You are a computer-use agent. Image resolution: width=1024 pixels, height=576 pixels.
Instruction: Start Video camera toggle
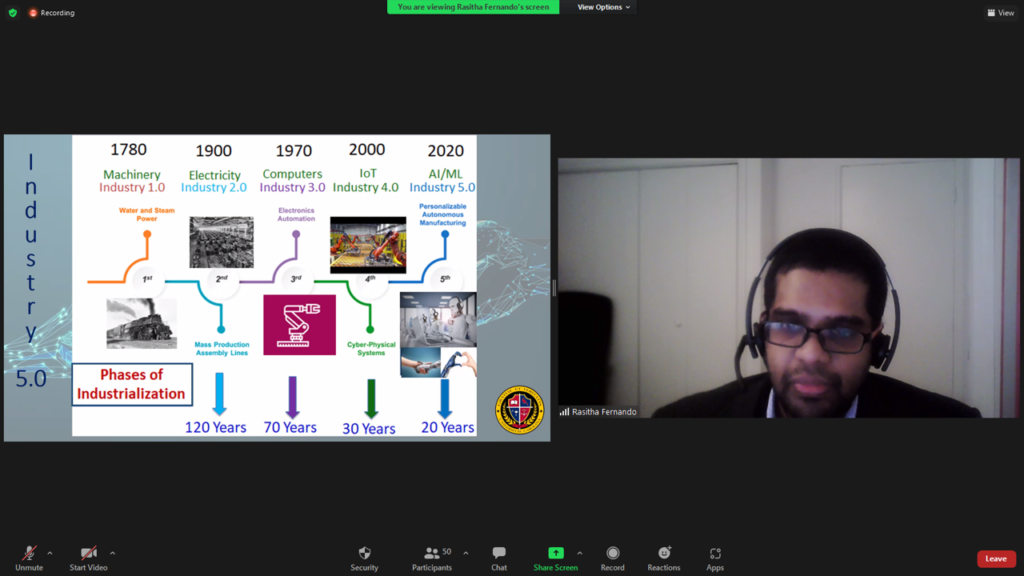tap(89, 557)
